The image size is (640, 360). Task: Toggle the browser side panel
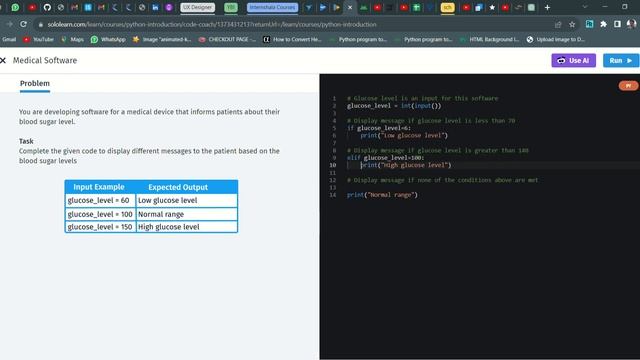click(x=617, y=24)
